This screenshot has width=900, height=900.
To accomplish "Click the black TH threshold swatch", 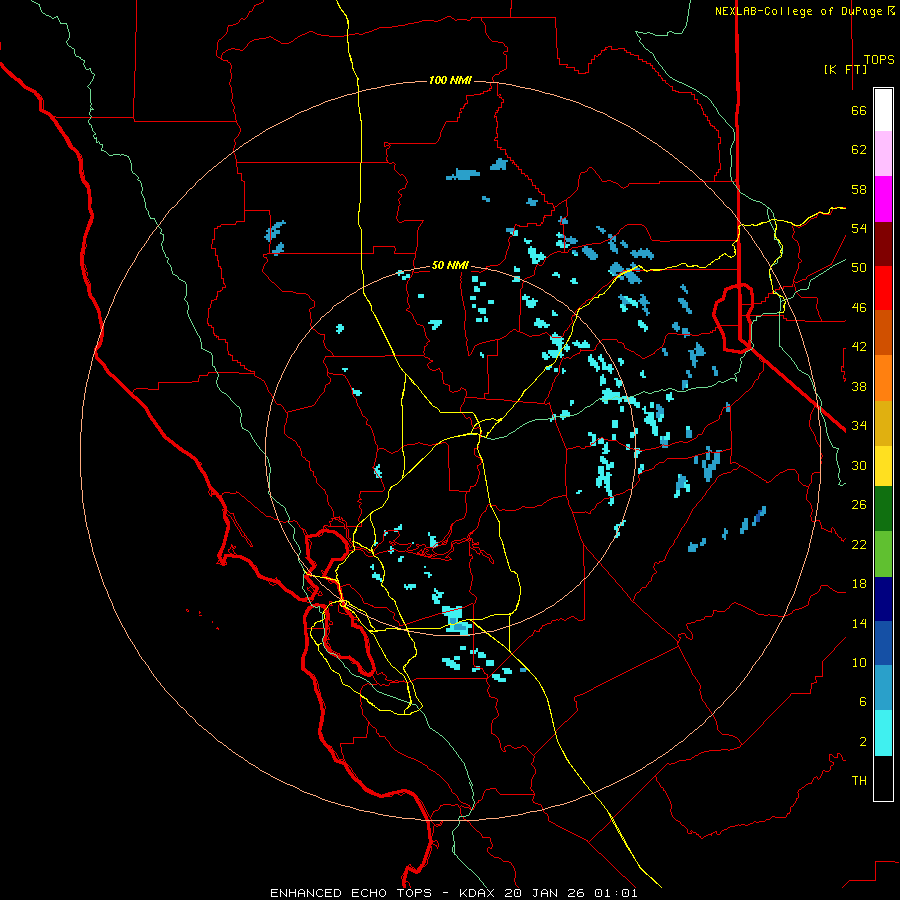I will pos(883,778).
